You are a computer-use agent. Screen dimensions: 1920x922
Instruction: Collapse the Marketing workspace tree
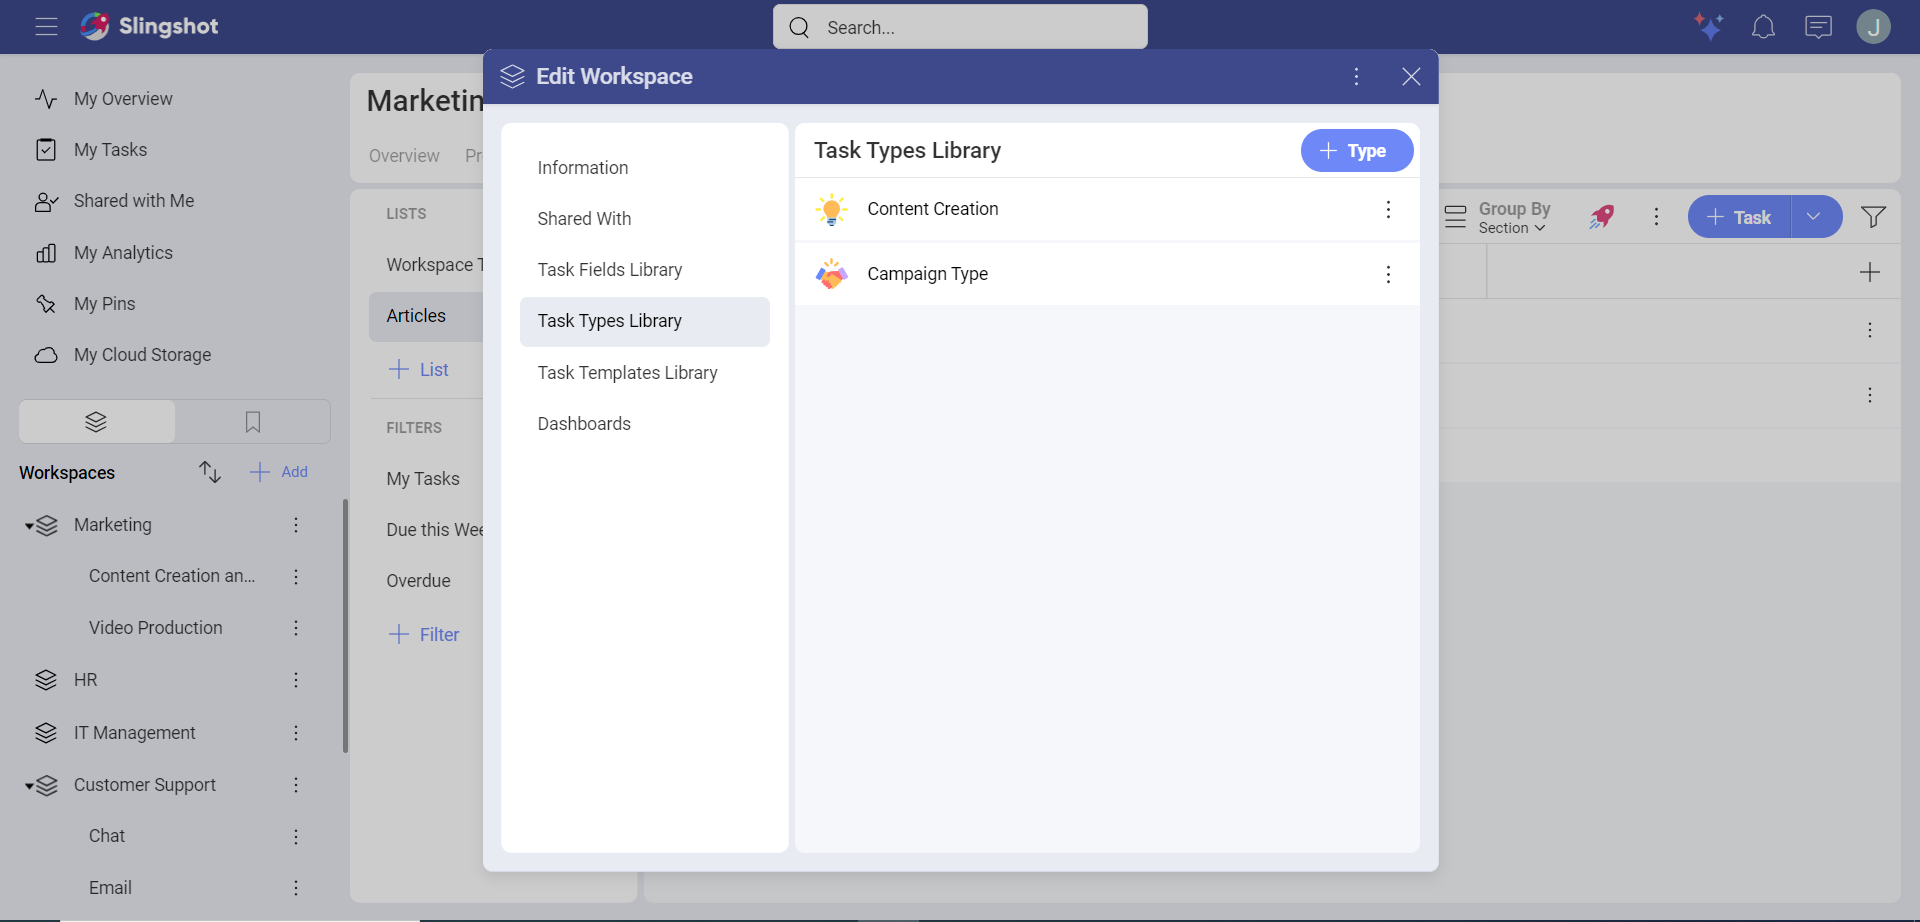coord(29,526)
